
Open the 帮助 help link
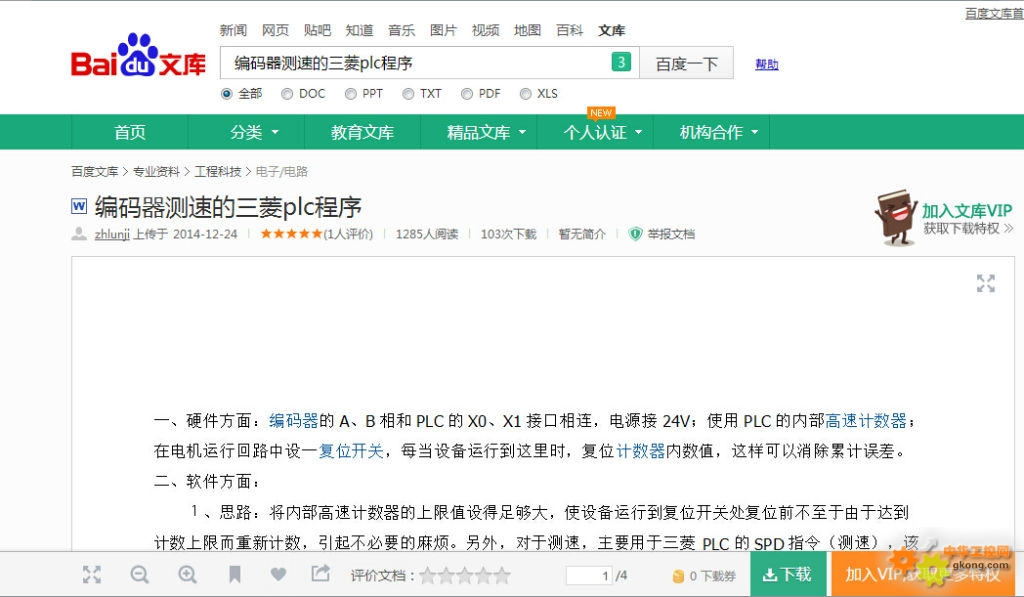(767, 64)
